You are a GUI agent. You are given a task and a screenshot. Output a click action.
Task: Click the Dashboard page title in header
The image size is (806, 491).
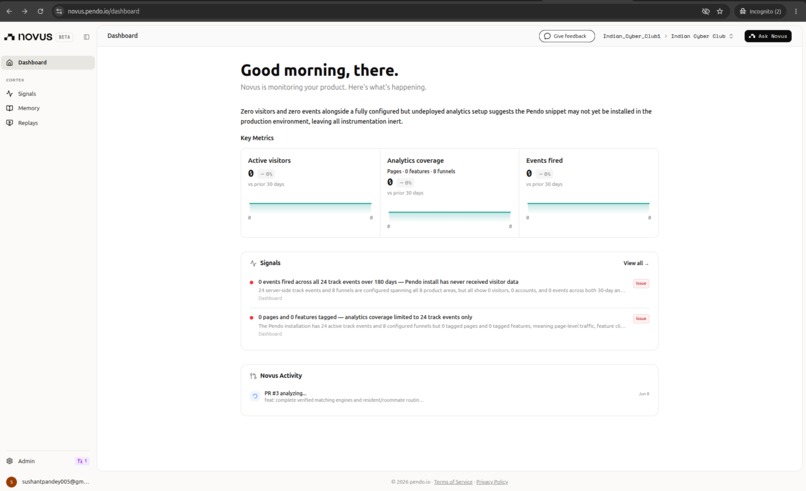(x=122, y=35)
